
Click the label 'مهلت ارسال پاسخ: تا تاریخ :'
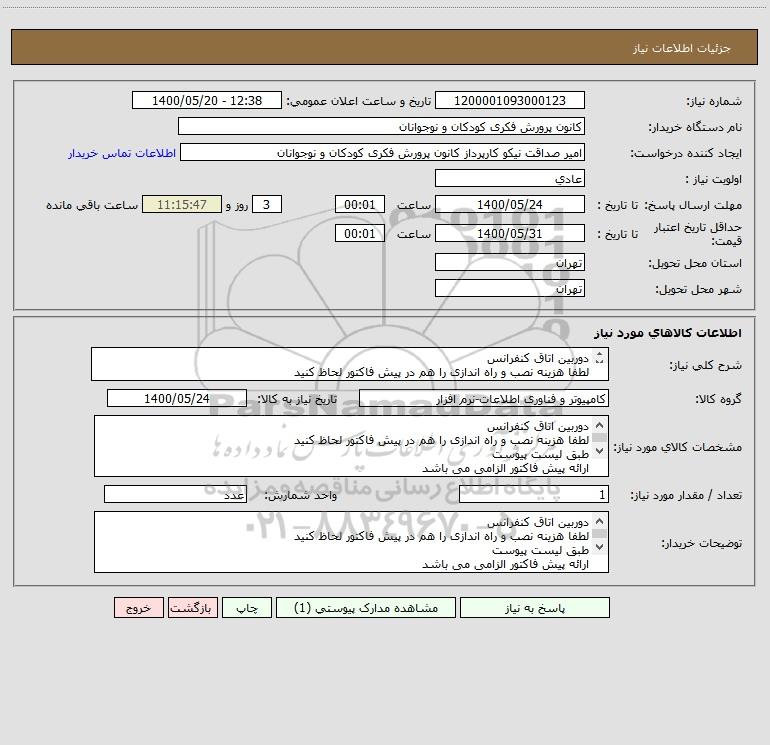(669, 205)
